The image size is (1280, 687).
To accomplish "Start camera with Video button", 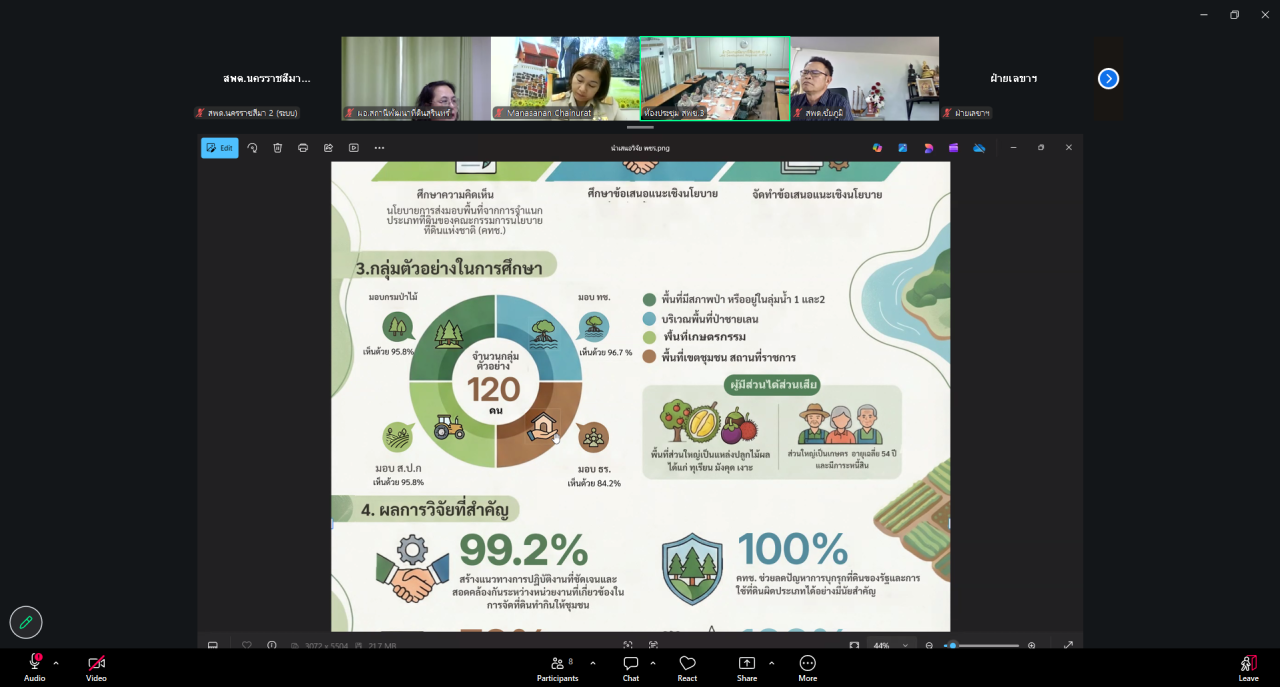I will point(96,667).
